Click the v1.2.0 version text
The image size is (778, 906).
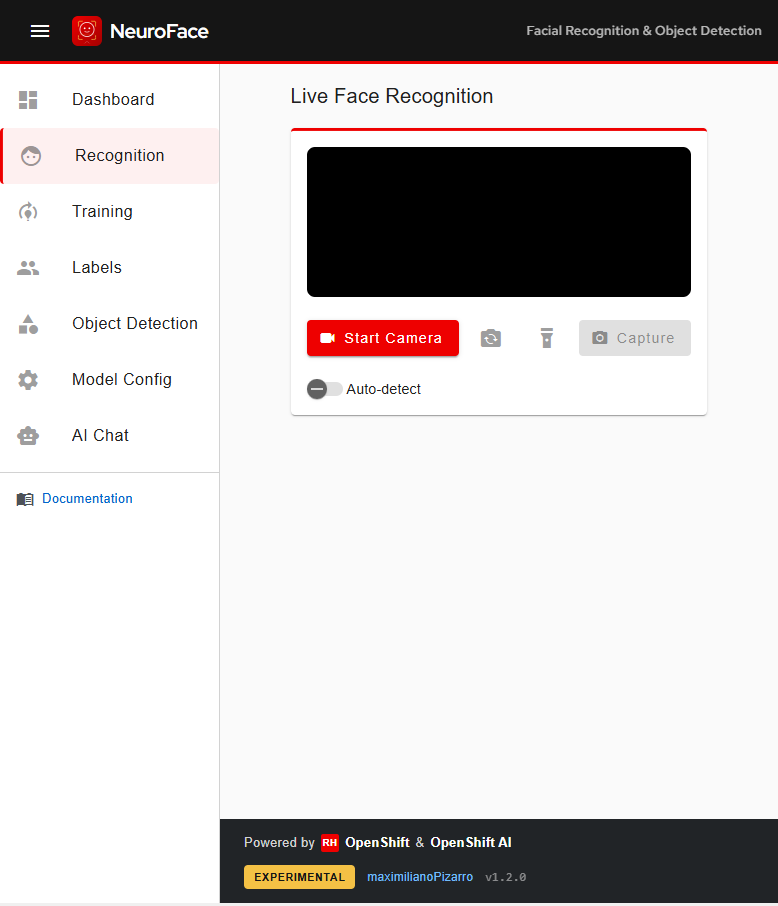pos(506,877)
